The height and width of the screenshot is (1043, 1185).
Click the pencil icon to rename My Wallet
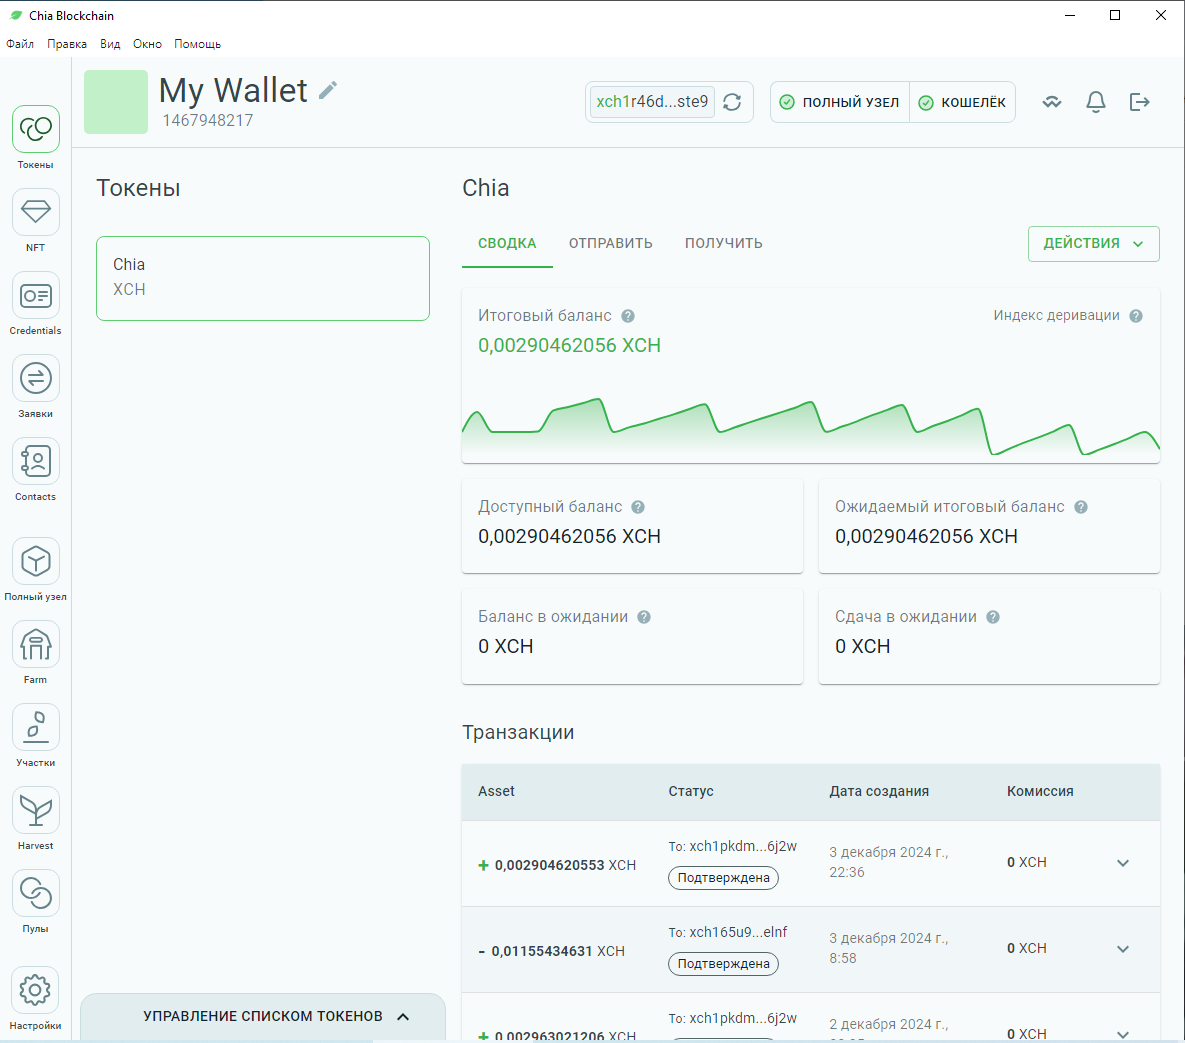[328, 91]
